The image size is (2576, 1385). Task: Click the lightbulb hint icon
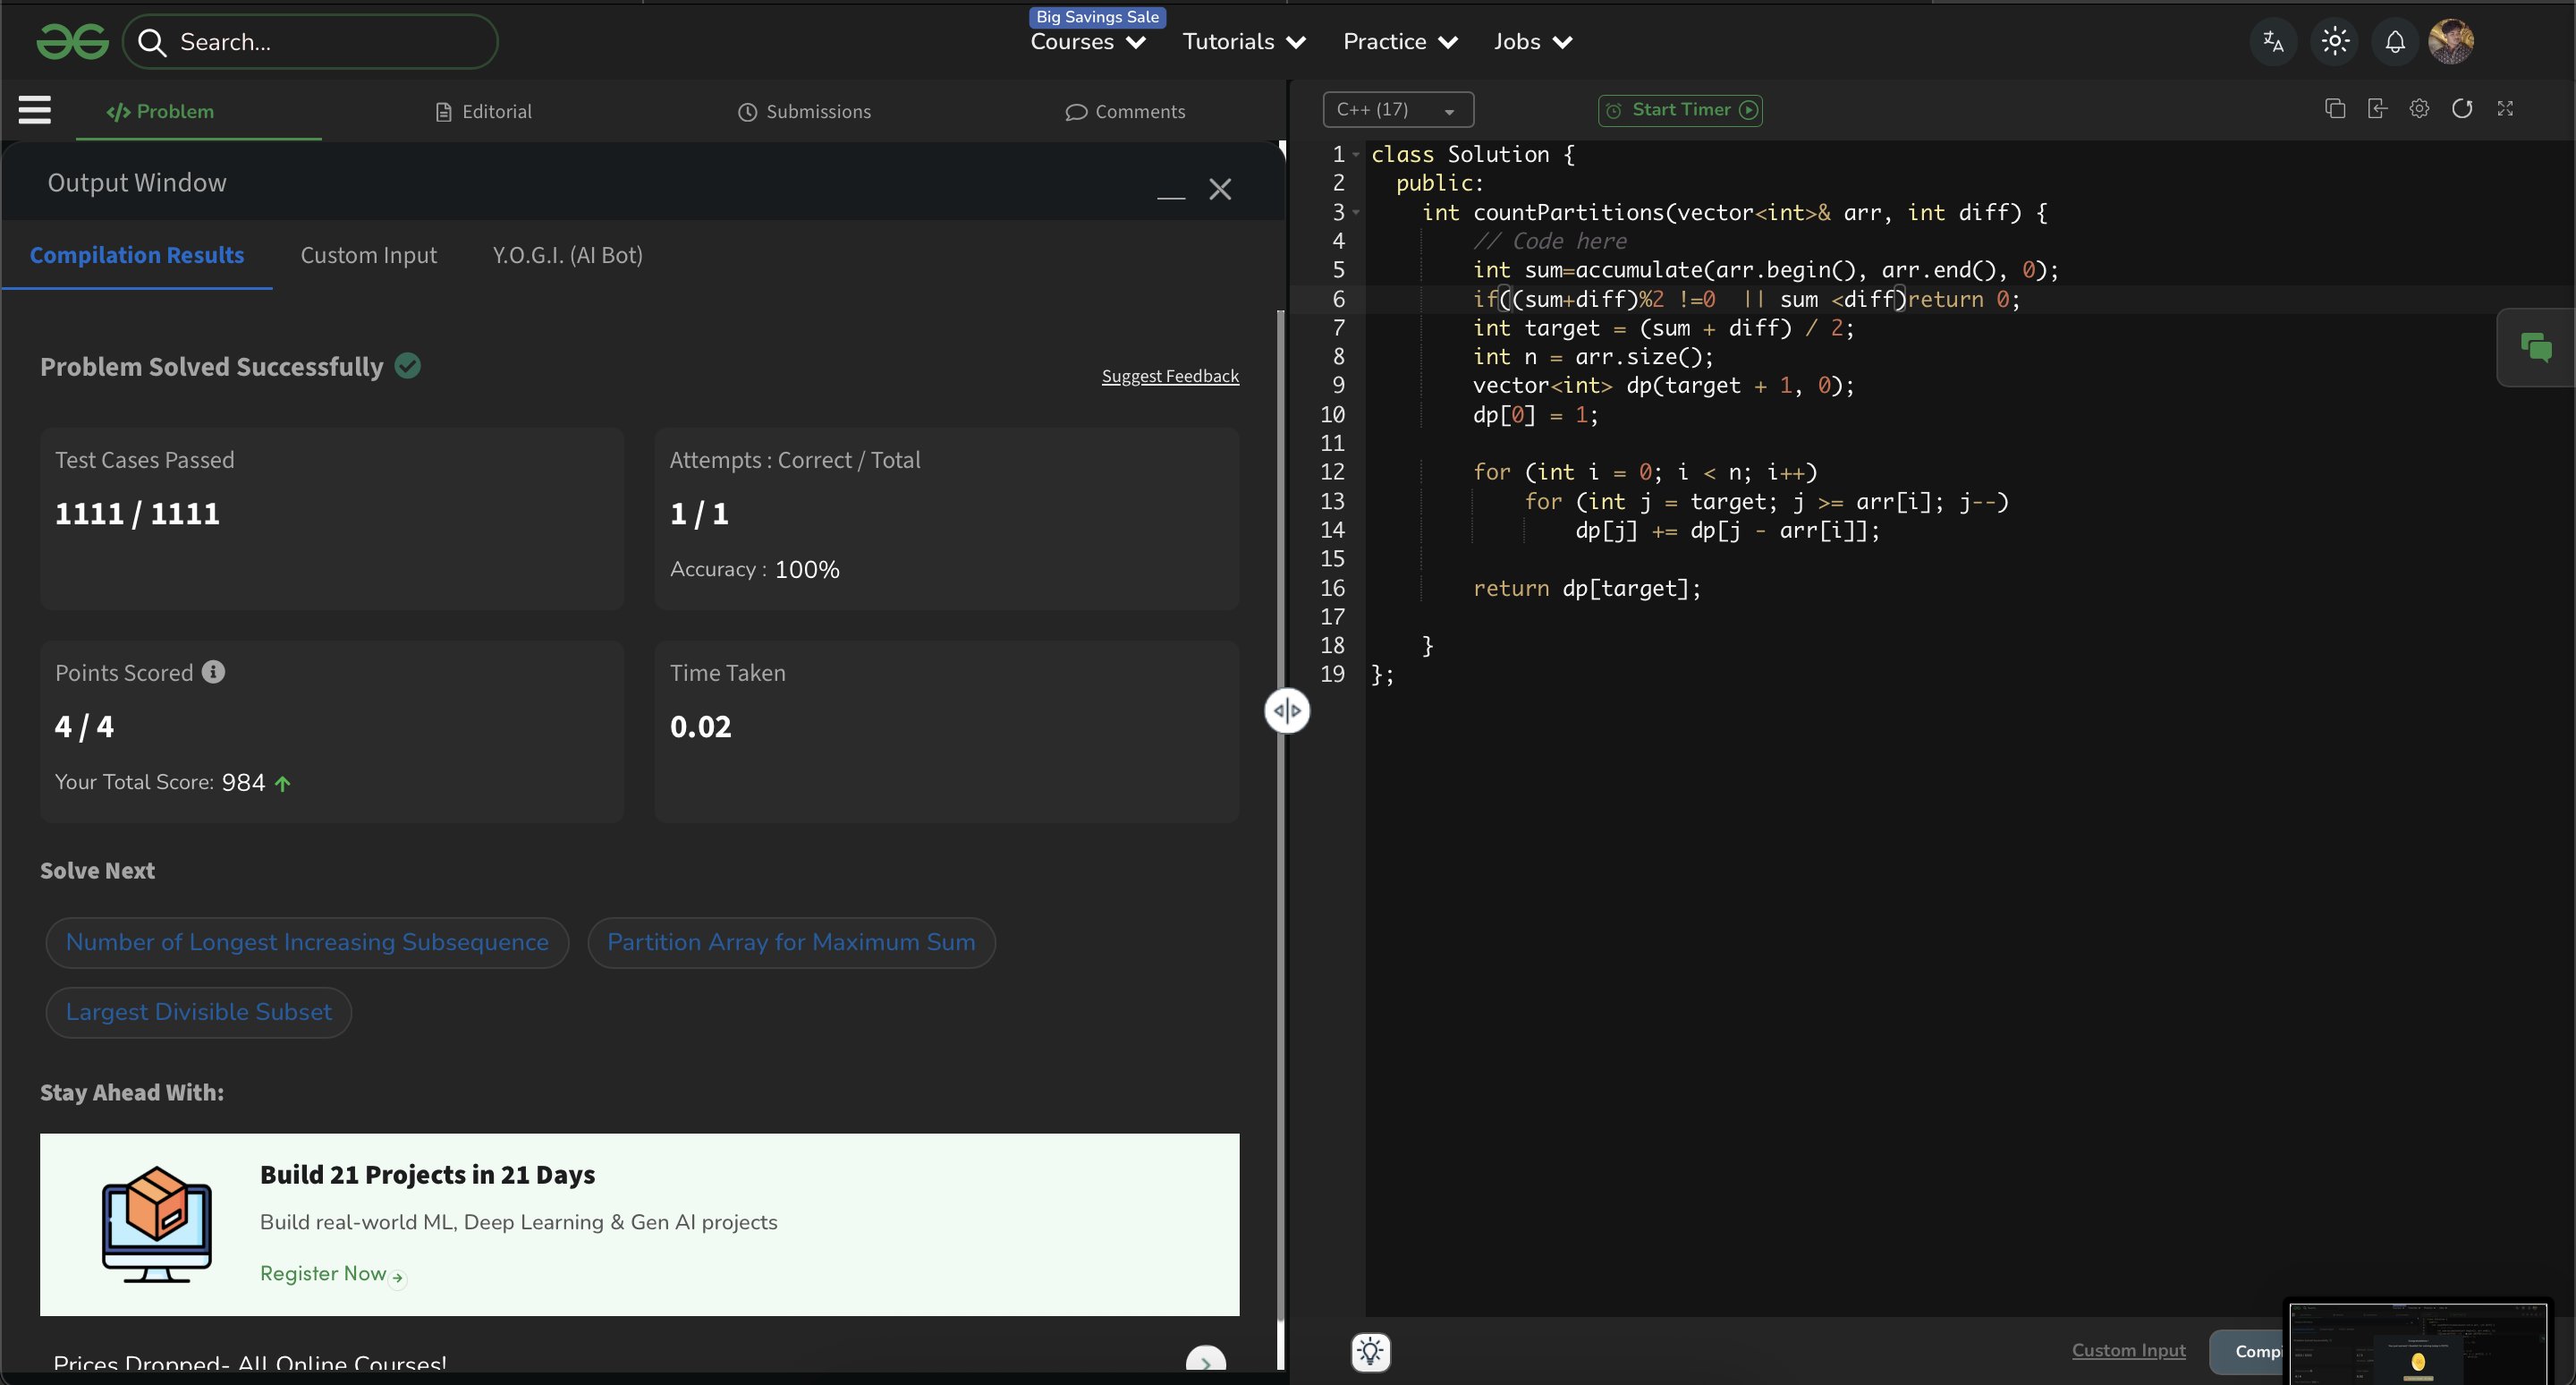(1370, 1352)
